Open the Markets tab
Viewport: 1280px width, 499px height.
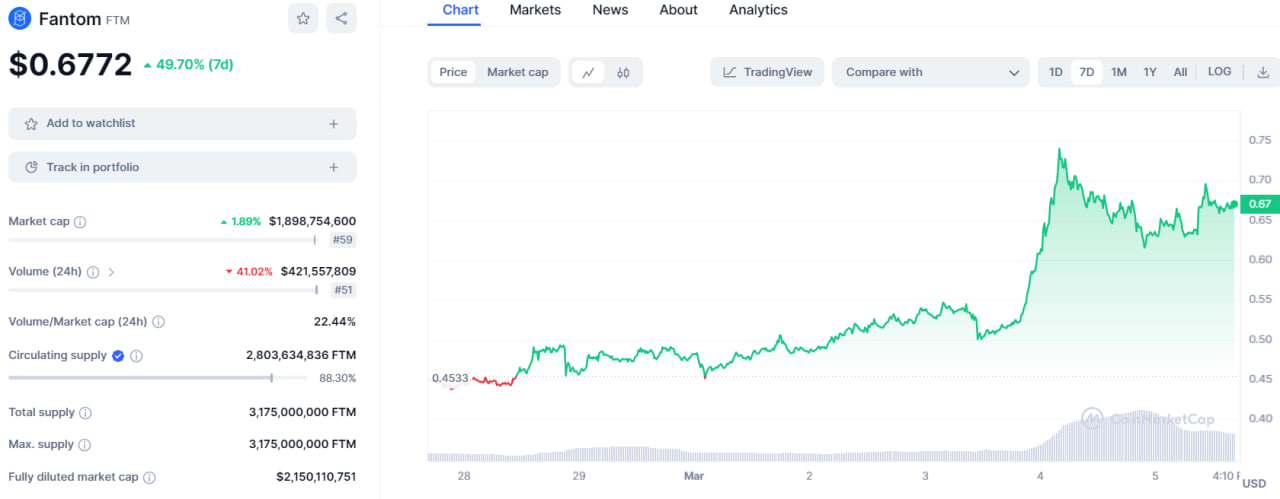[535, 10]
